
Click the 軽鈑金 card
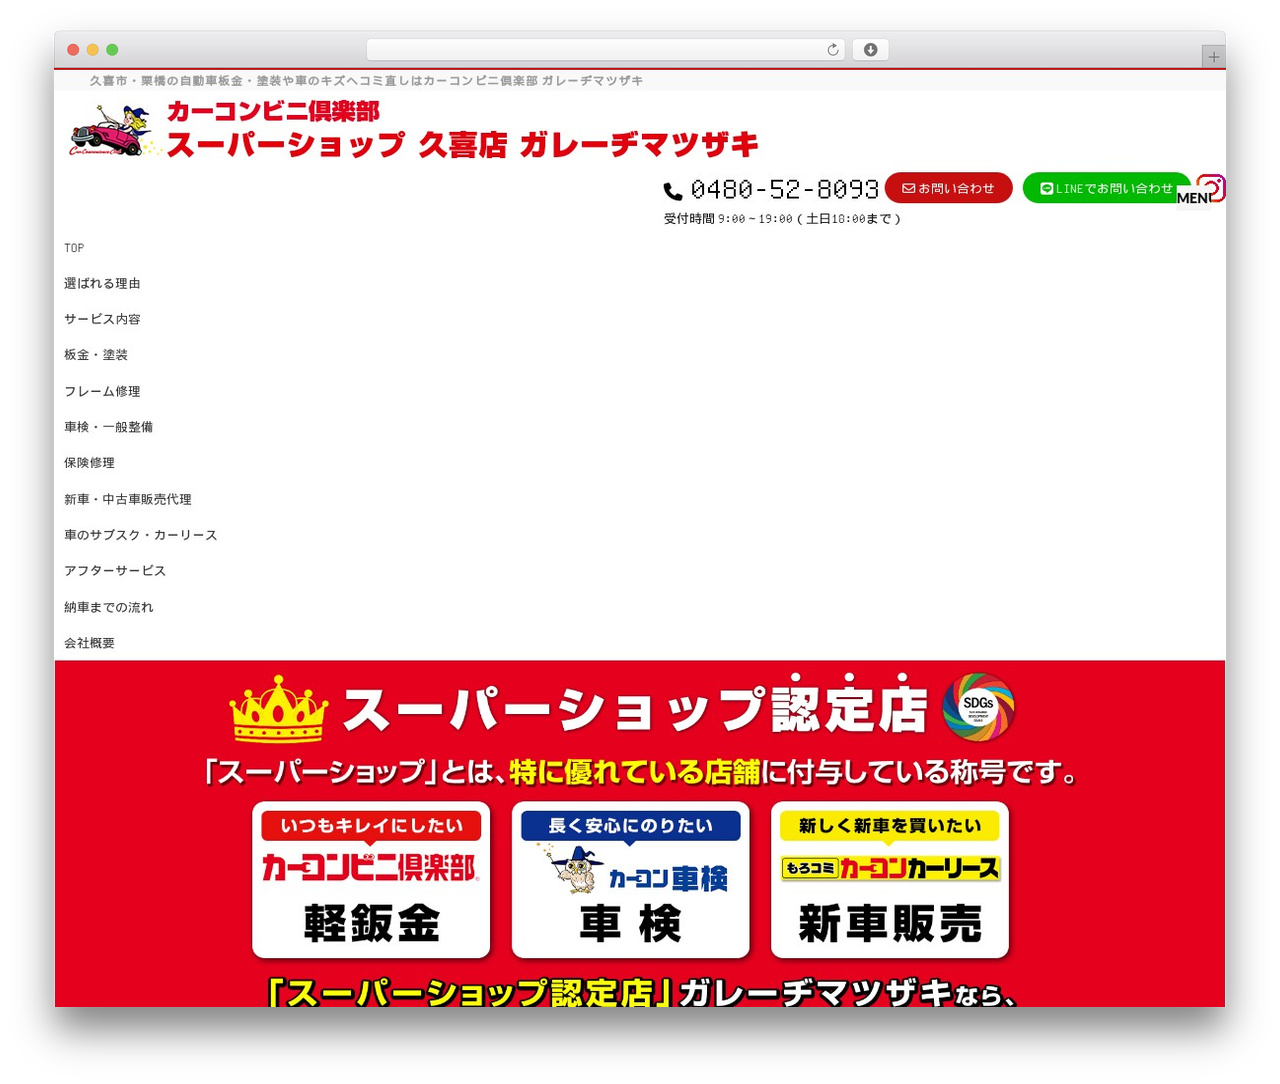[x=371, y=880]
